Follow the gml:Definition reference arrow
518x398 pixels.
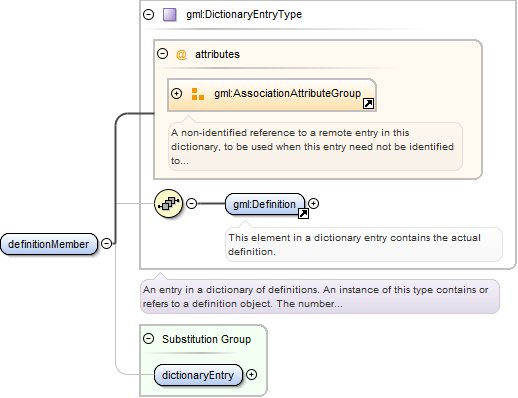(303, 213)
